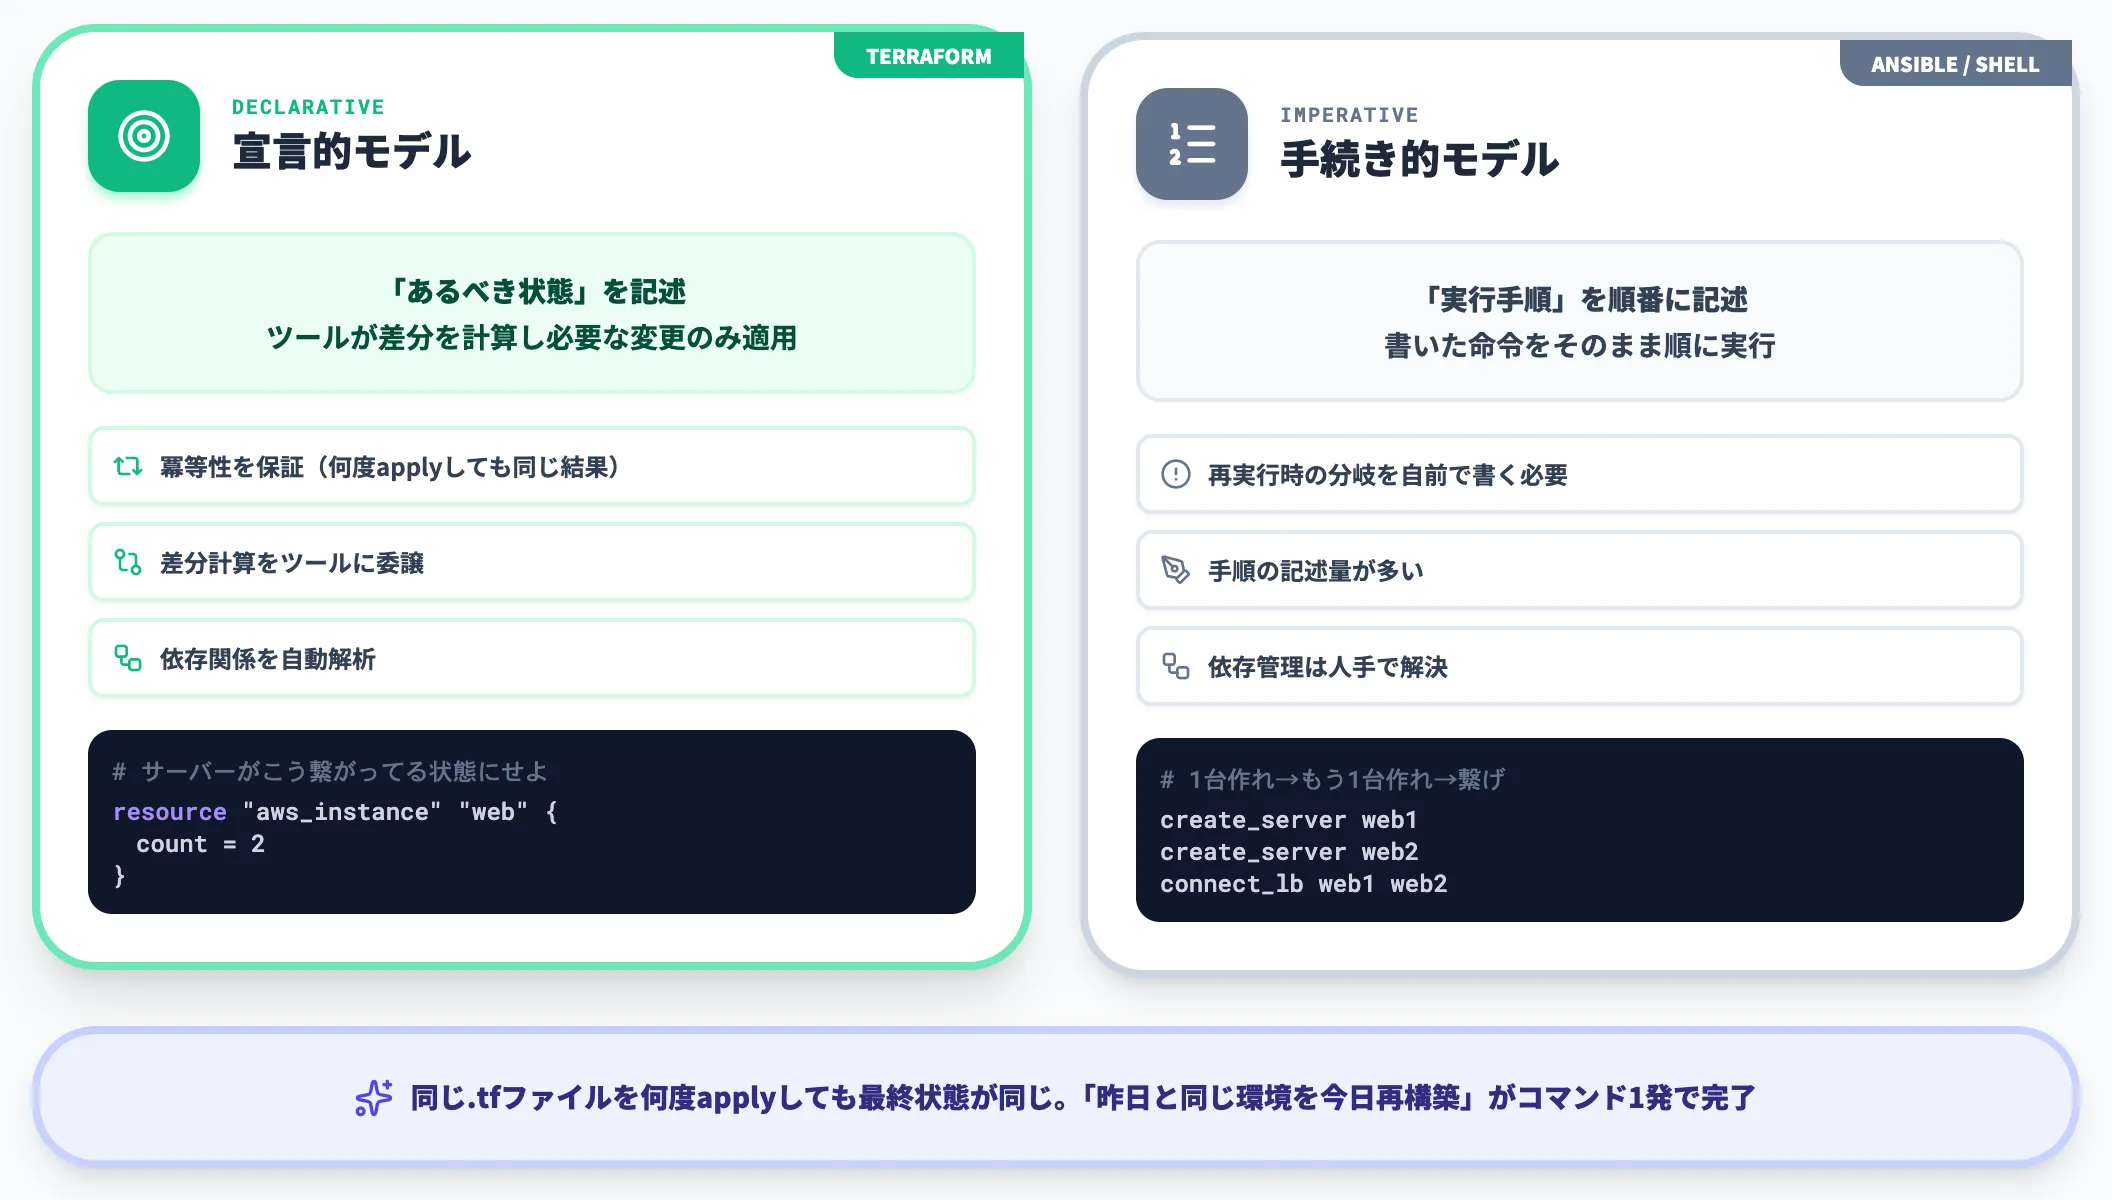Click the exclamation circle icon beside 再実行時の分岐
Viewport: 2112px width, 1200px height.
click(x=1176, y=474)
